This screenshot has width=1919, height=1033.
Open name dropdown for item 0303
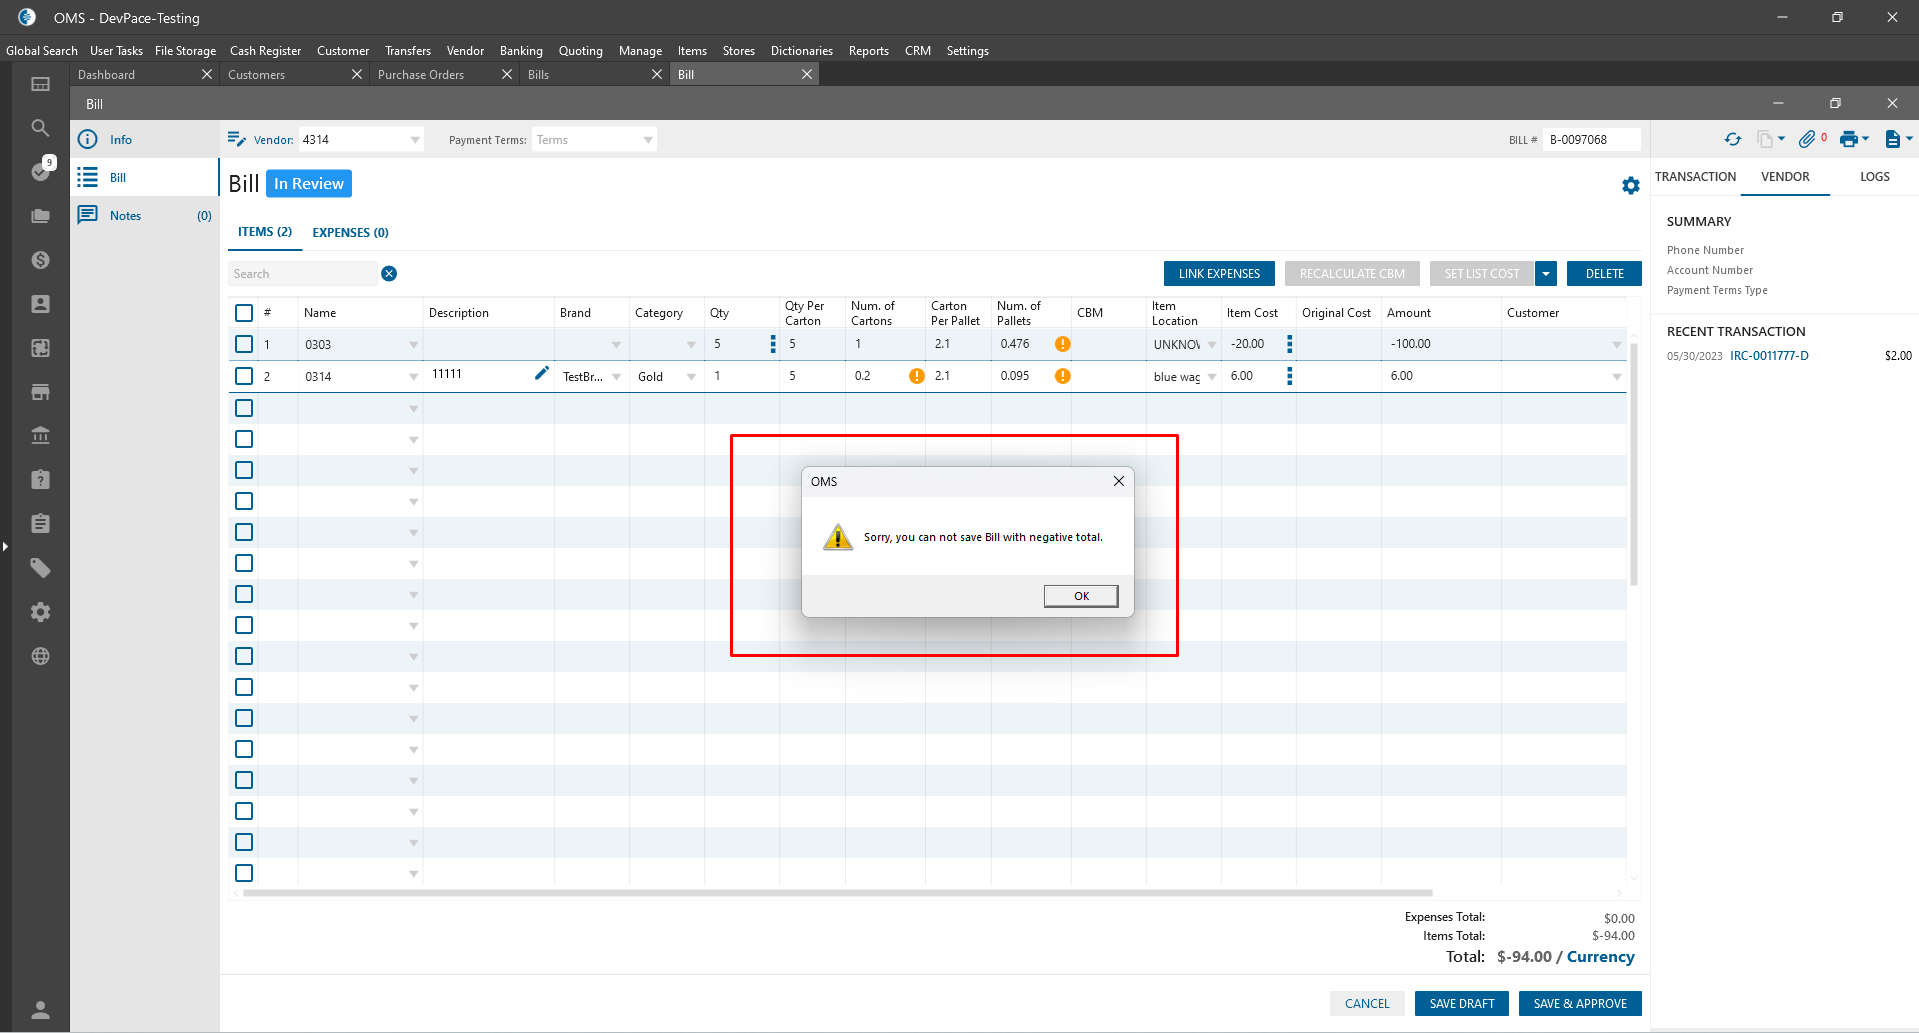coord(413,345)
